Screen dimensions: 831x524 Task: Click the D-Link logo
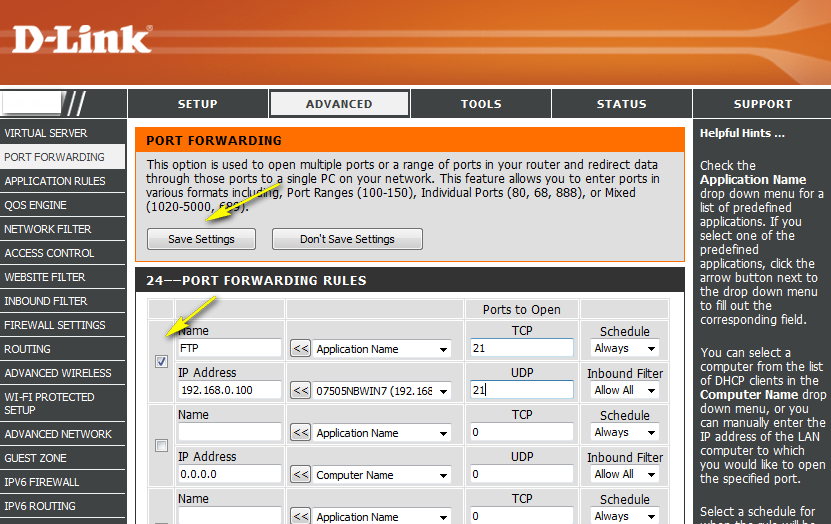[x=82, y=39]
